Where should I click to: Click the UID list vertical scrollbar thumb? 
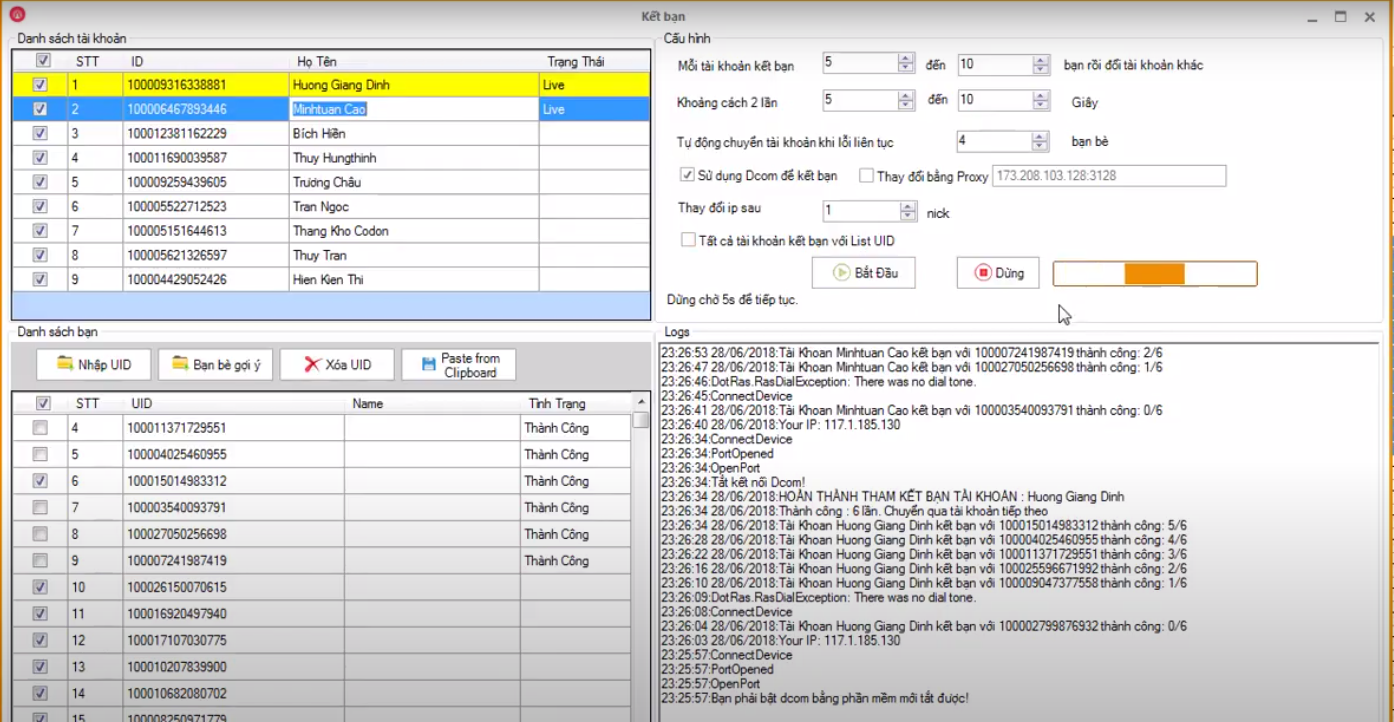(x=640, y=421)
